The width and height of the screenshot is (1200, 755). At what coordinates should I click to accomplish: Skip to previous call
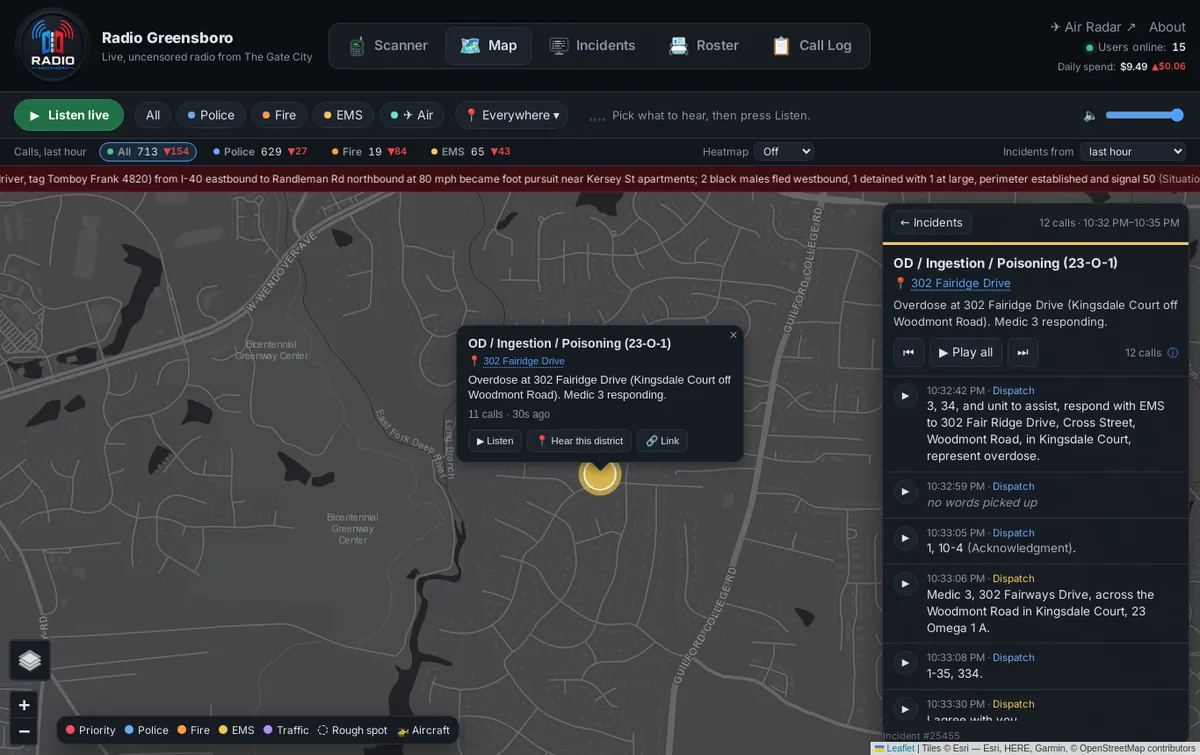908,352
